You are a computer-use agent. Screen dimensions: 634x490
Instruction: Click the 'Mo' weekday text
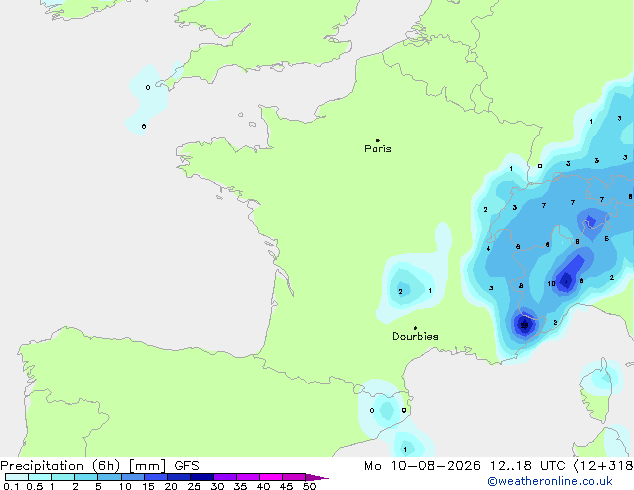click(372, 466)
